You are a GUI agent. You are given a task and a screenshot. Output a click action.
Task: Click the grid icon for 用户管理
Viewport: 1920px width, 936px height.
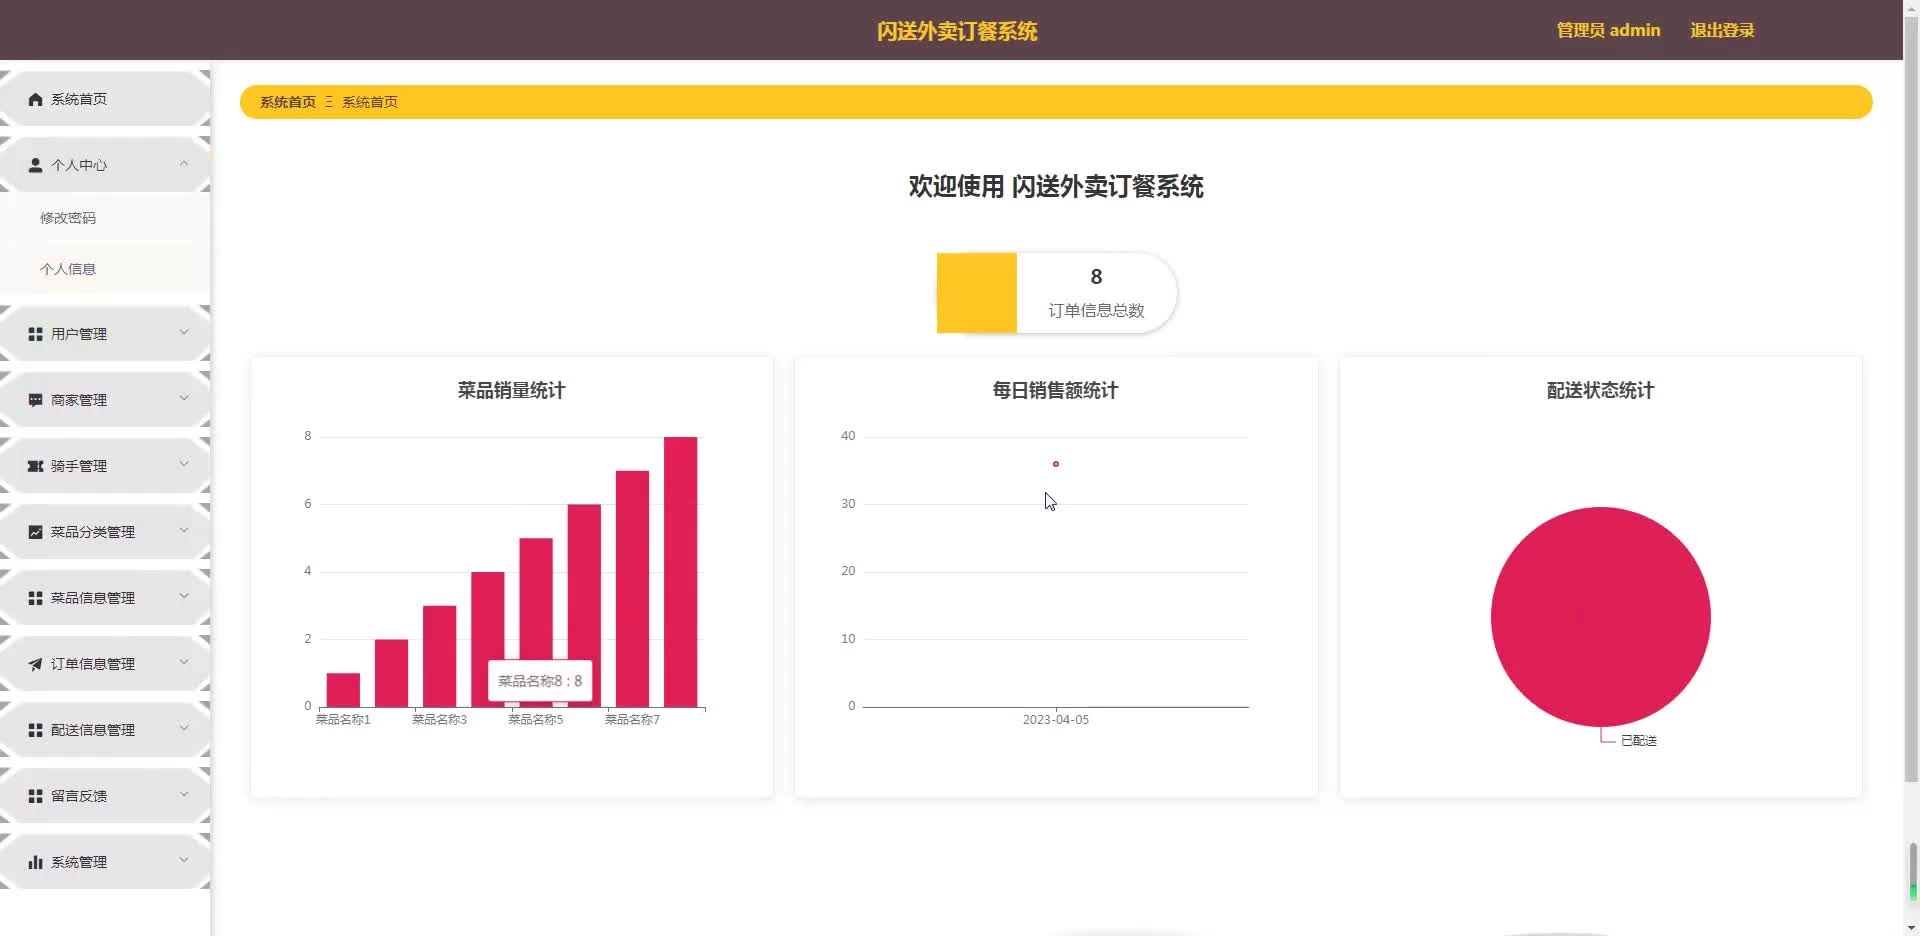35,334
